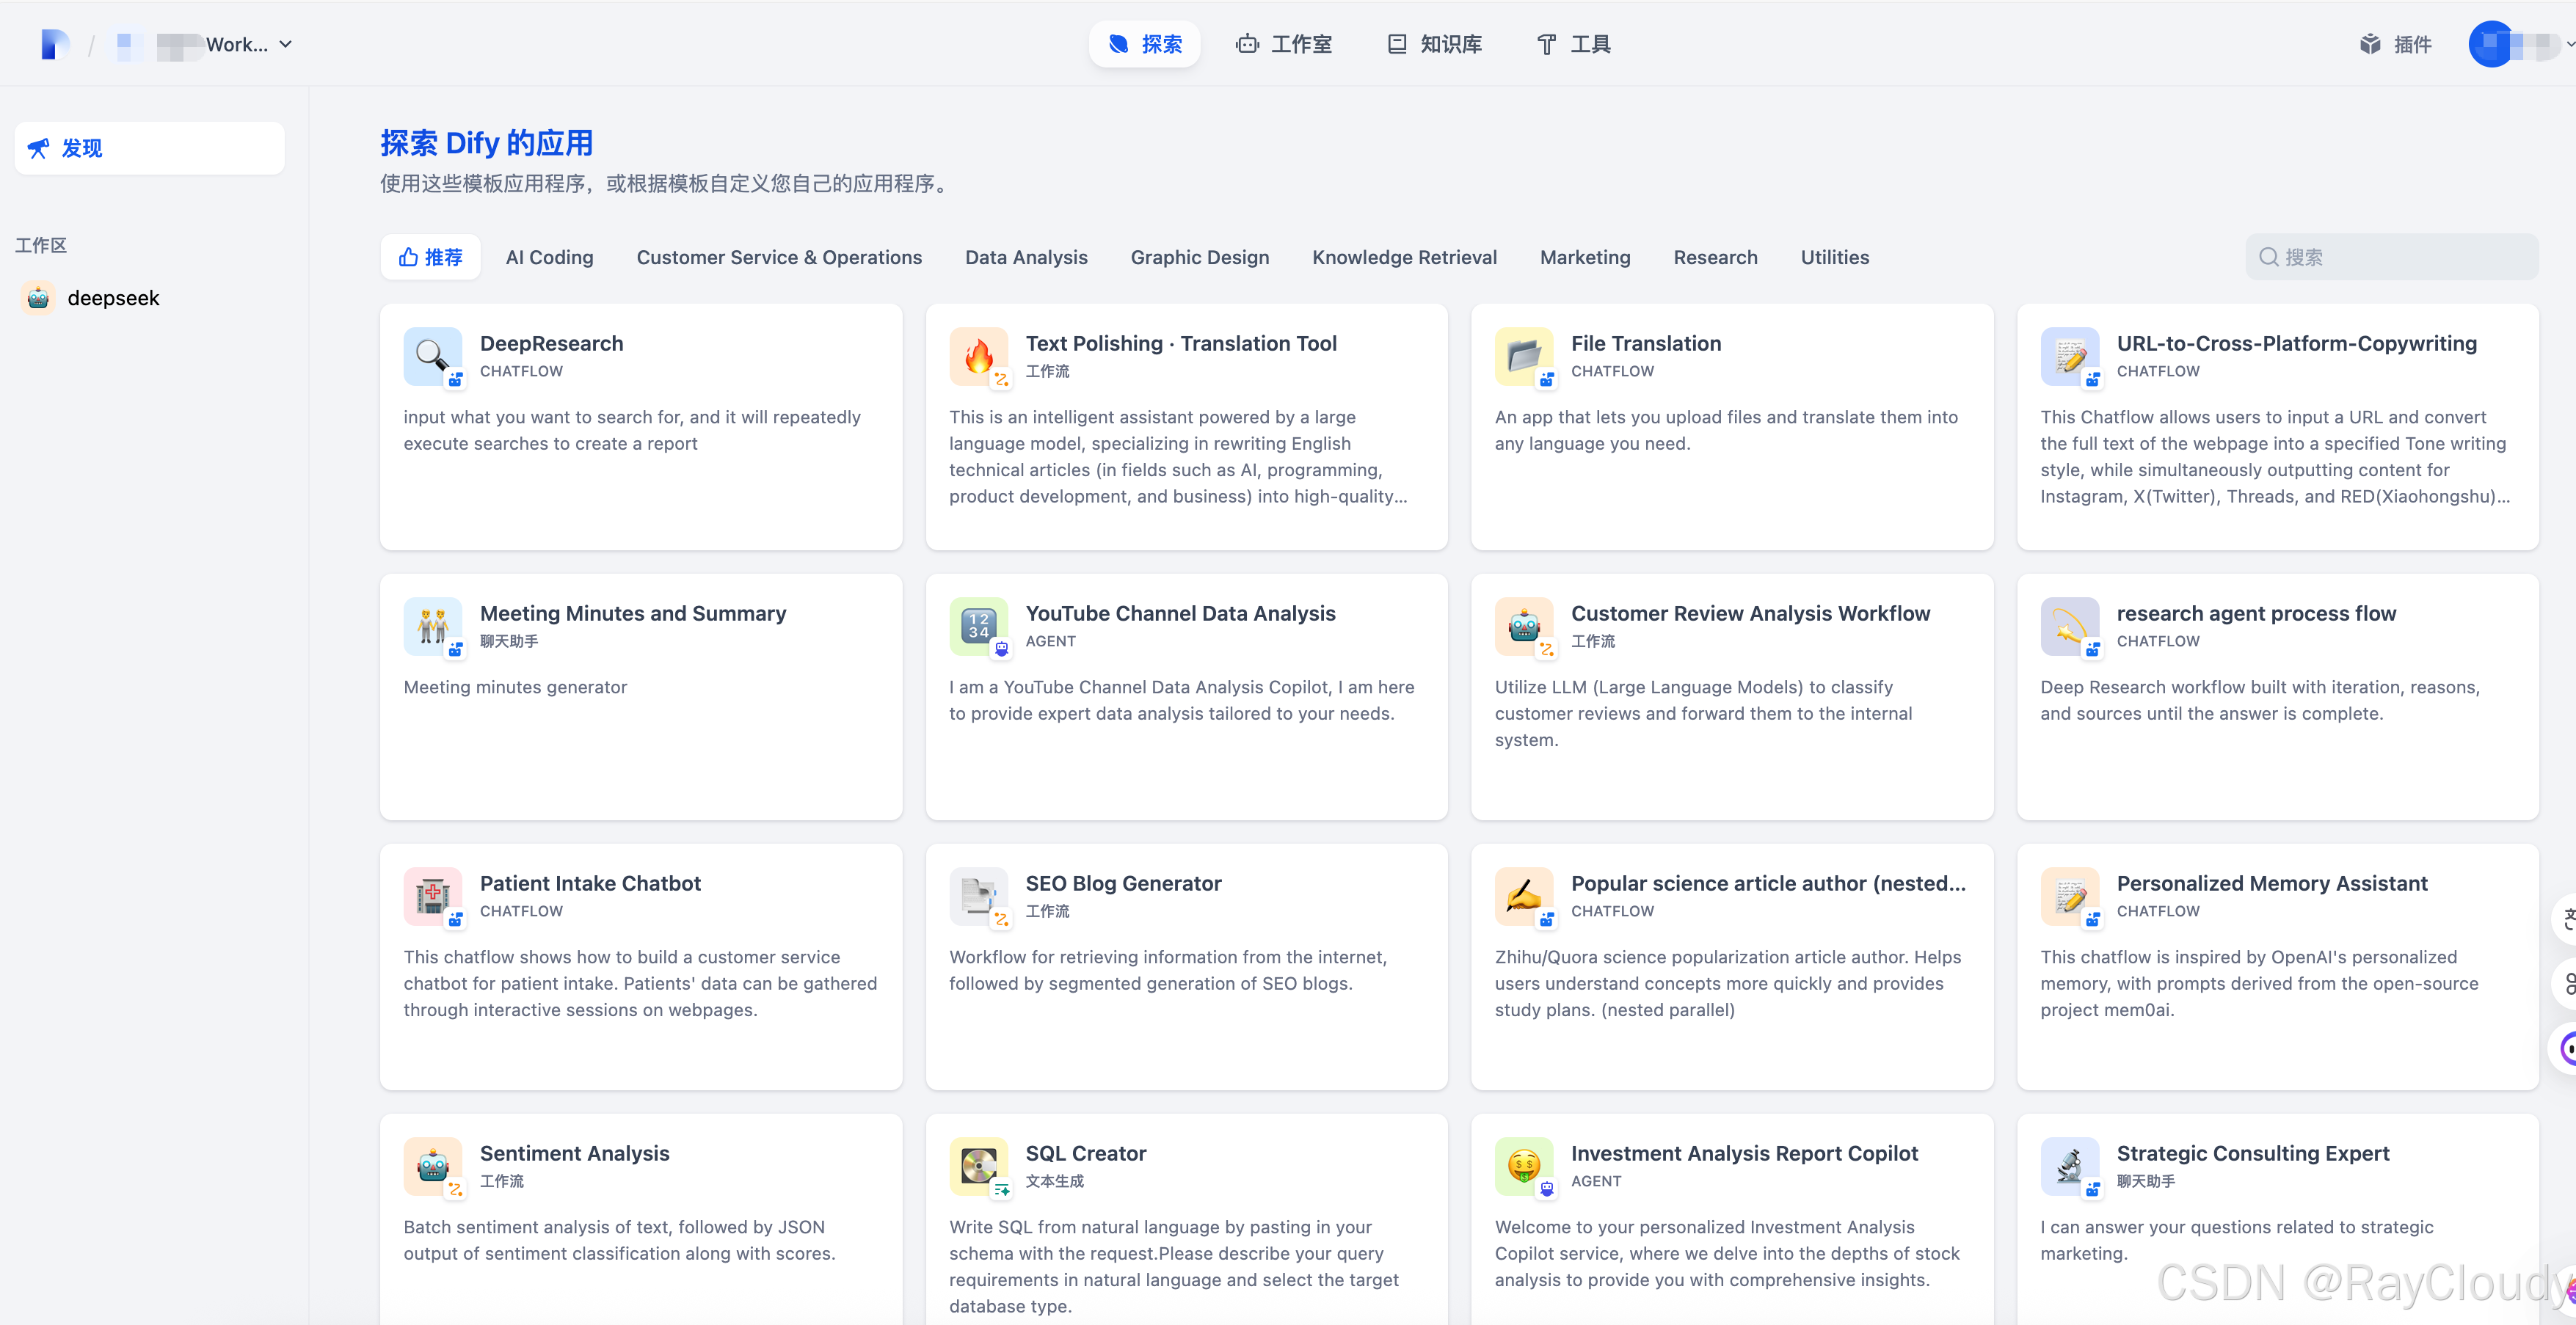The width and height of the screenshot is (2576, 1325).
Task: Switch to the Knowledge Retrieval category
Action: coord(1404,257)
